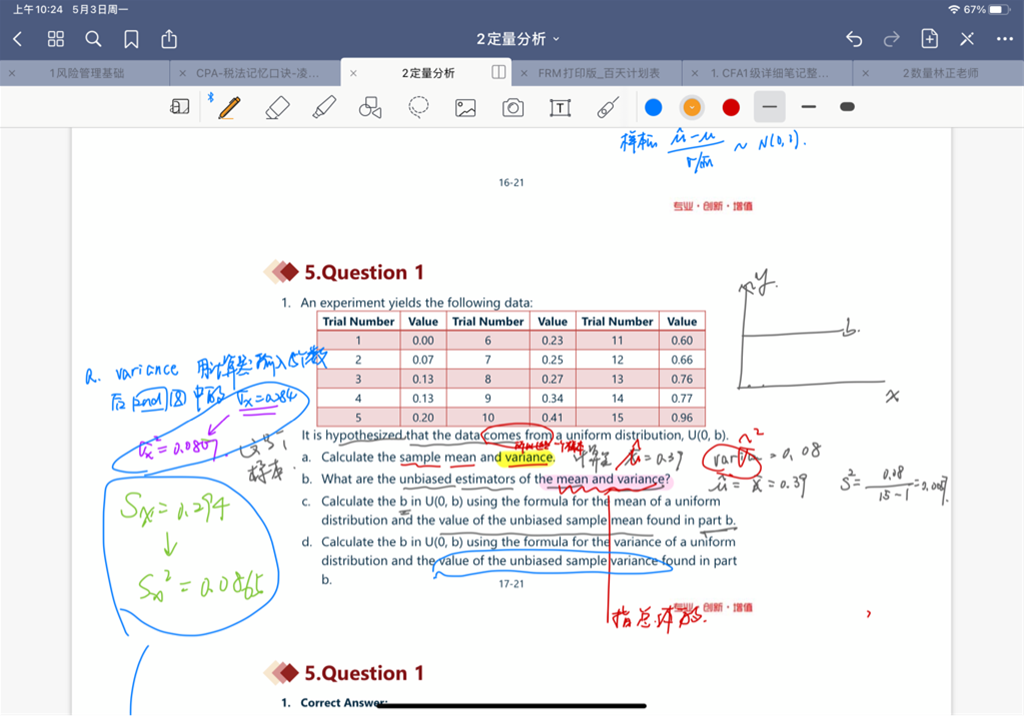Tap the Wi-Fi status icon

[954, 9]
